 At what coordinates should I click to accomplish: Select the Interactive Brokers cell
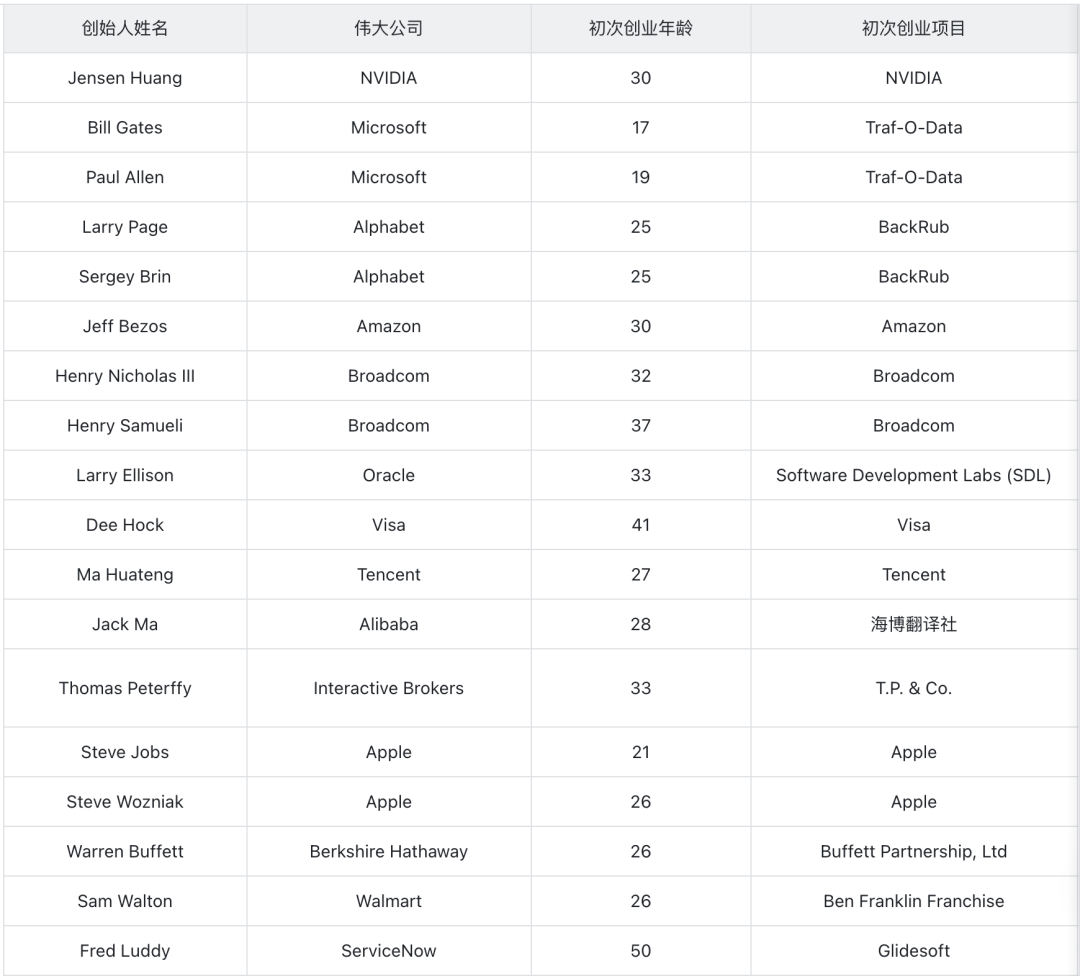click(388, 687)
